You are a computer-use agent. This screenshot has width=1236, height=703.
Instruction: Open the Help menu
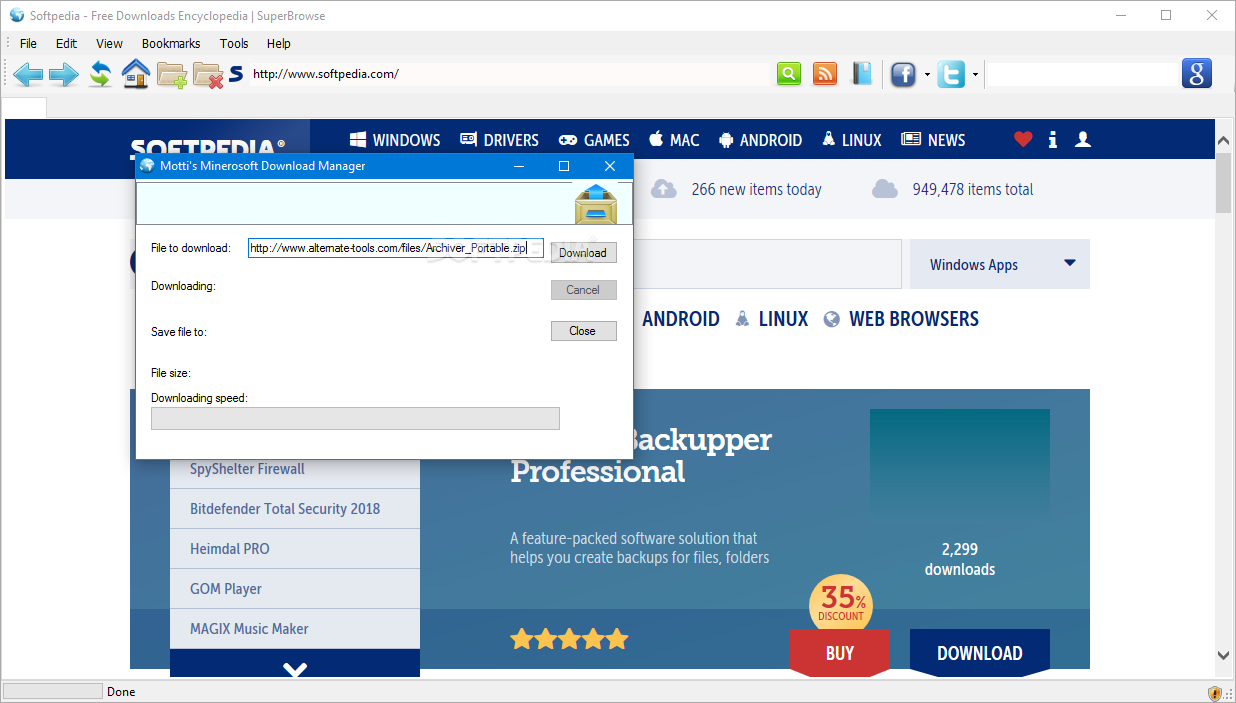(279, 43)
